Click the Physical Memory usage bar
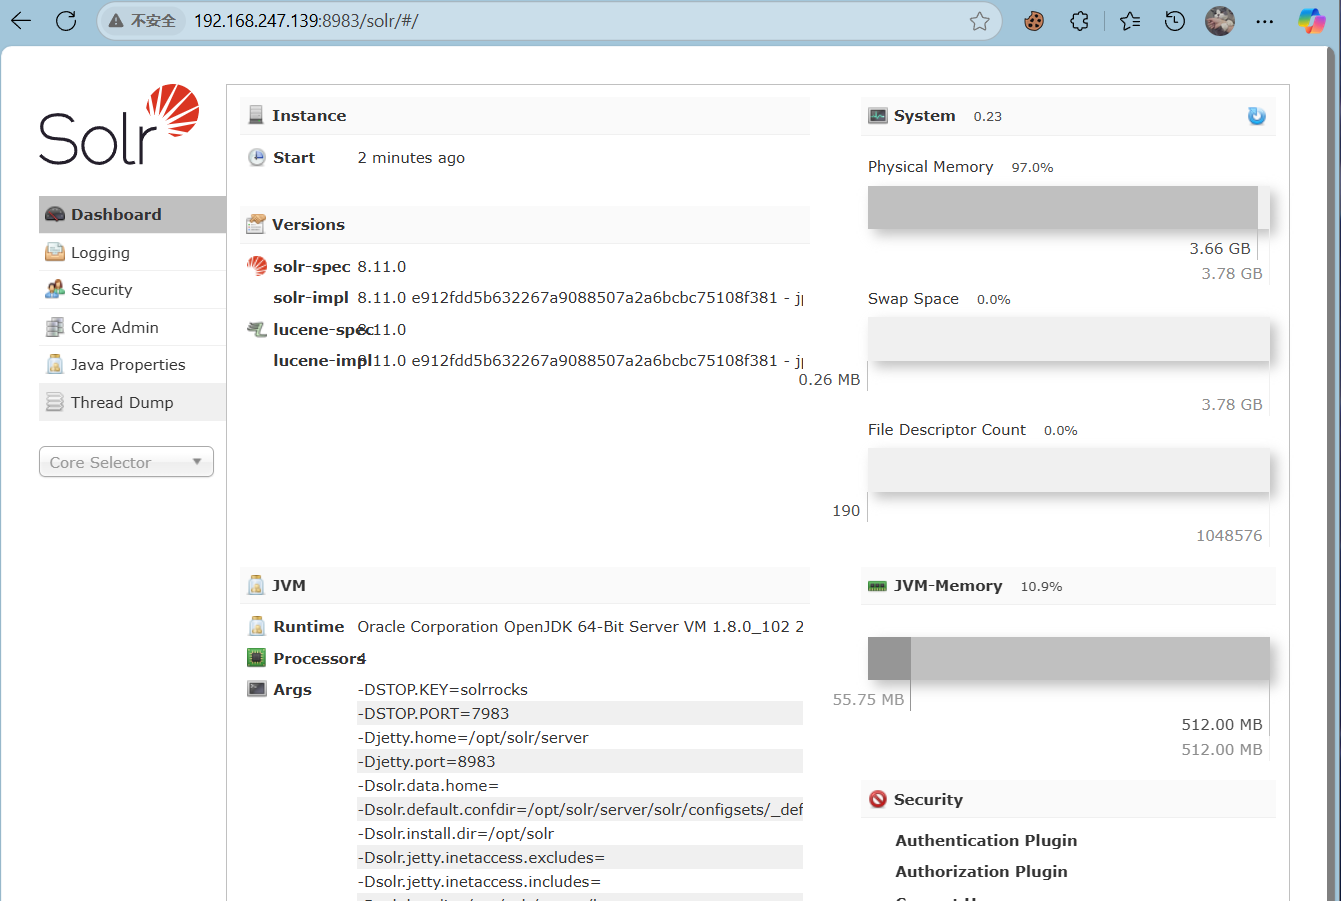This screenshot has height=901, width=1341. (x=1069, y=207)
